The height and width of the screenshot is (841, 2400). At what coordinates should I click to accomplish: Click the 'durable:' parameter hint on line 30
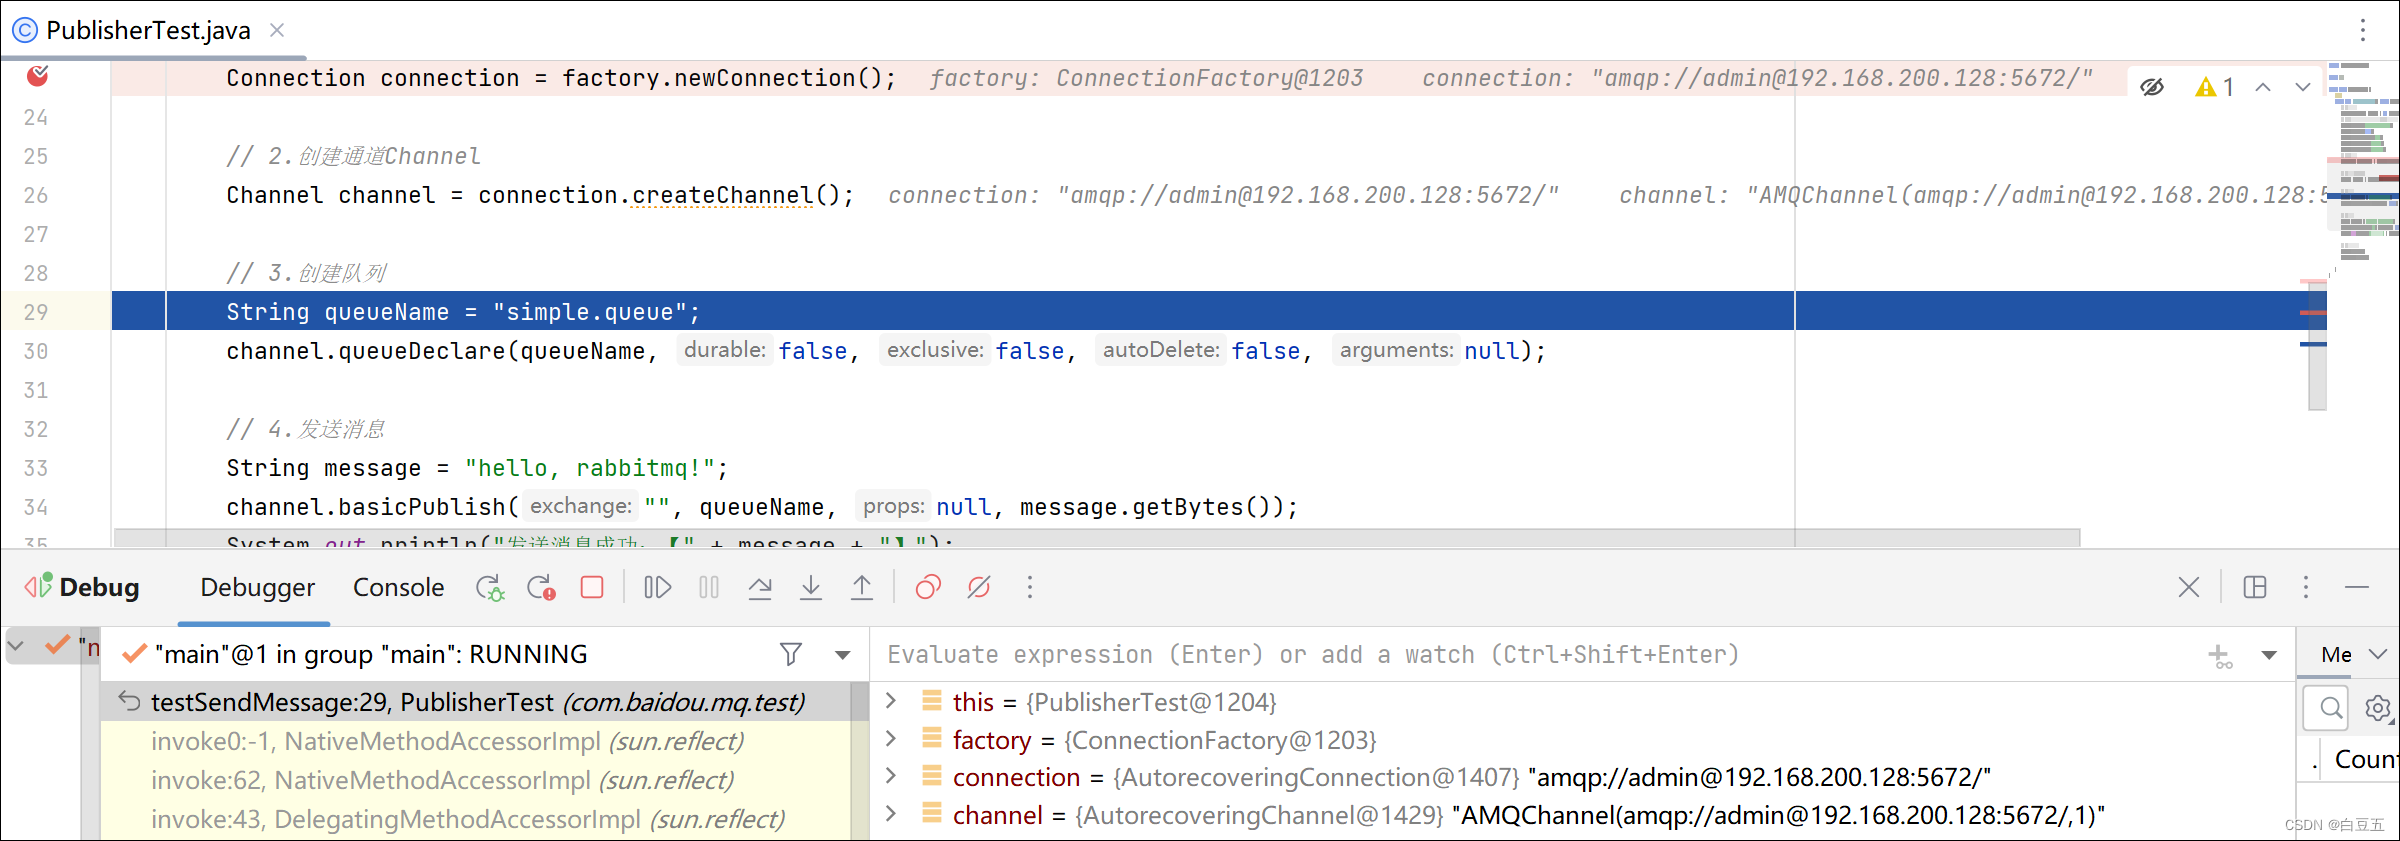coord(724,350)
